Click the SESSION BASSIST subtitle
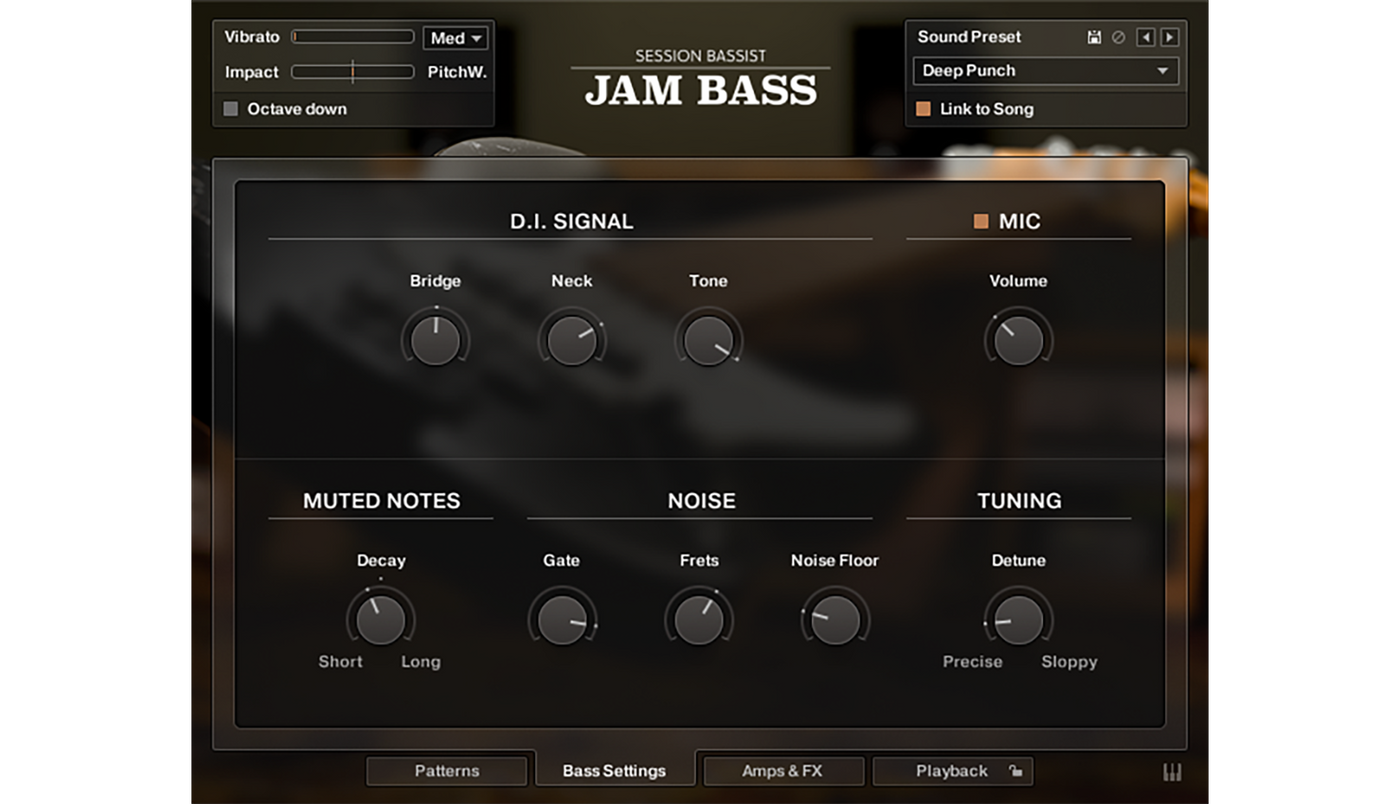The width and height of the screenshot is (1400, 804). coord(700,56)
